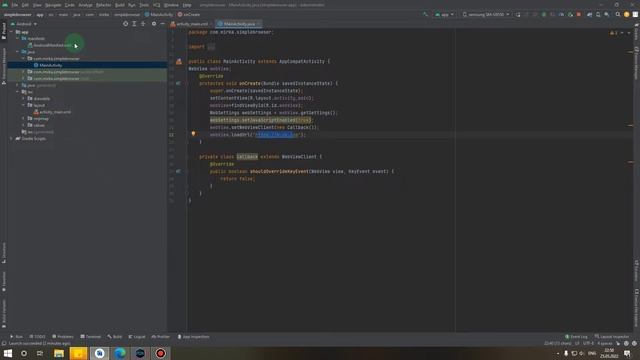
Task: Click the warning indicator at editor top-right
Action: click(x=613, y=33)
